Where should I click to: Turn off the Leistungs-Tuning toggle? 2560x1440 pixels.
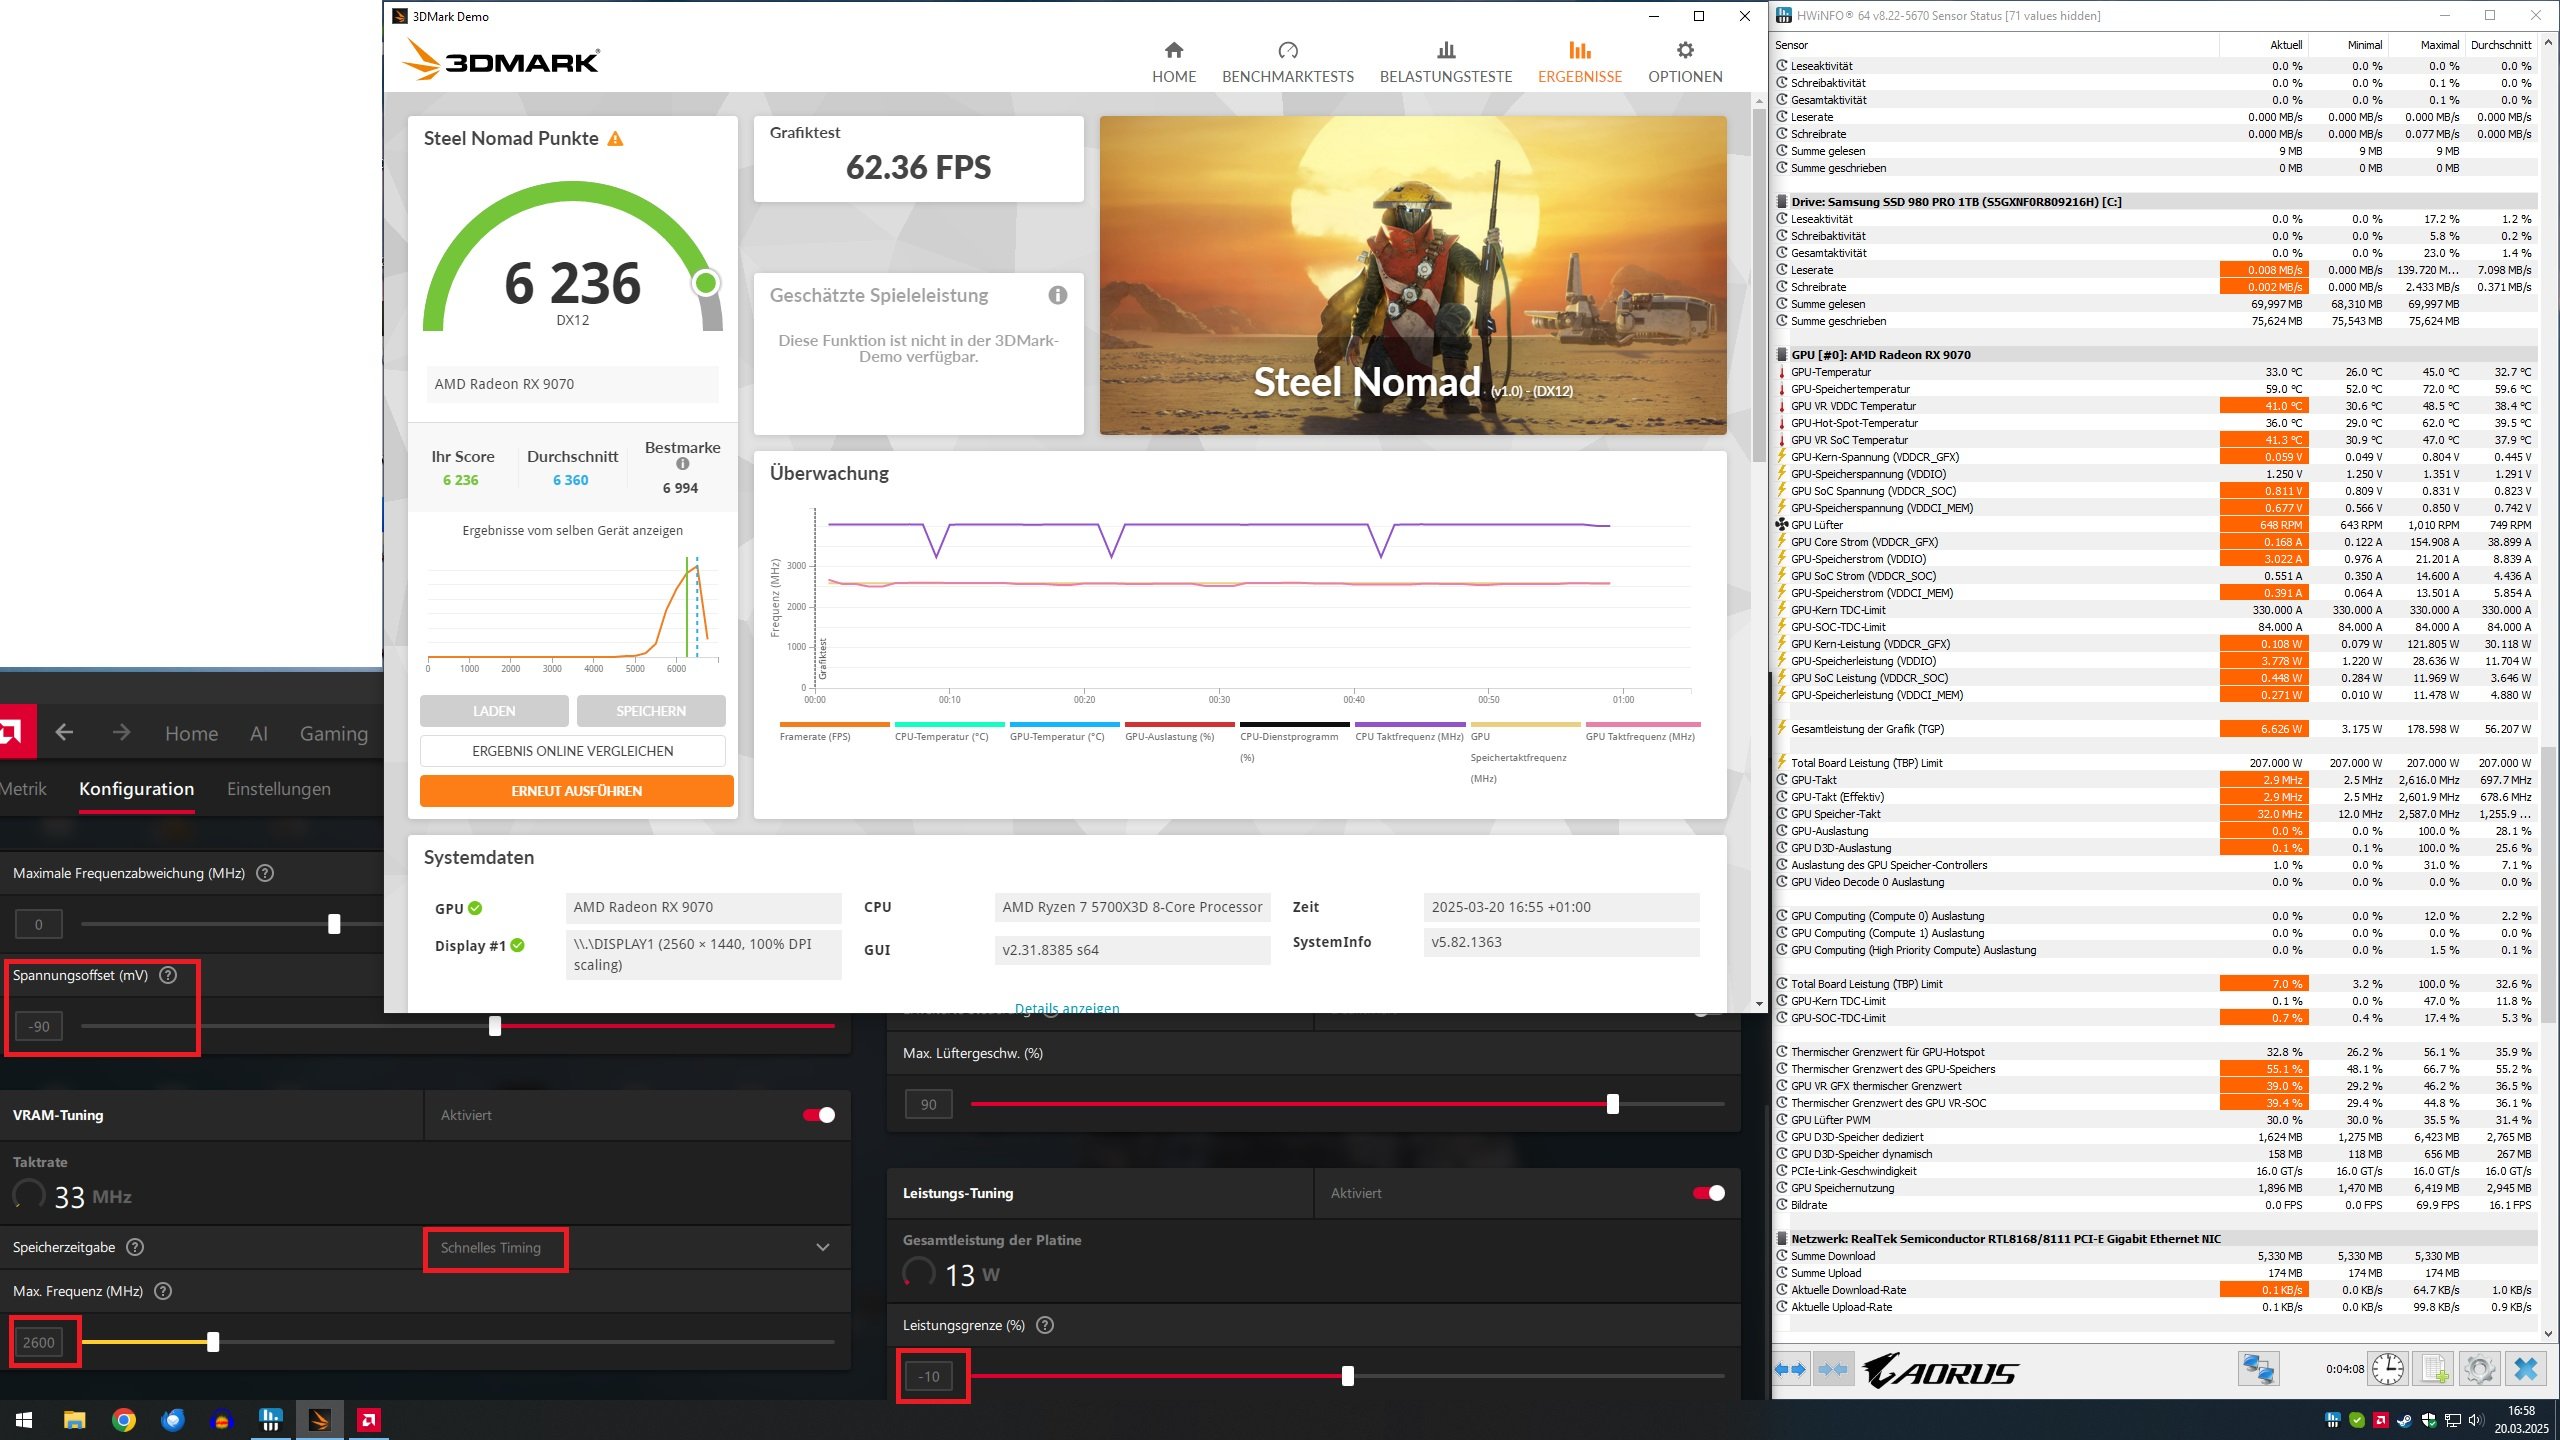pyautogui.click(x=1708, y=1193)
